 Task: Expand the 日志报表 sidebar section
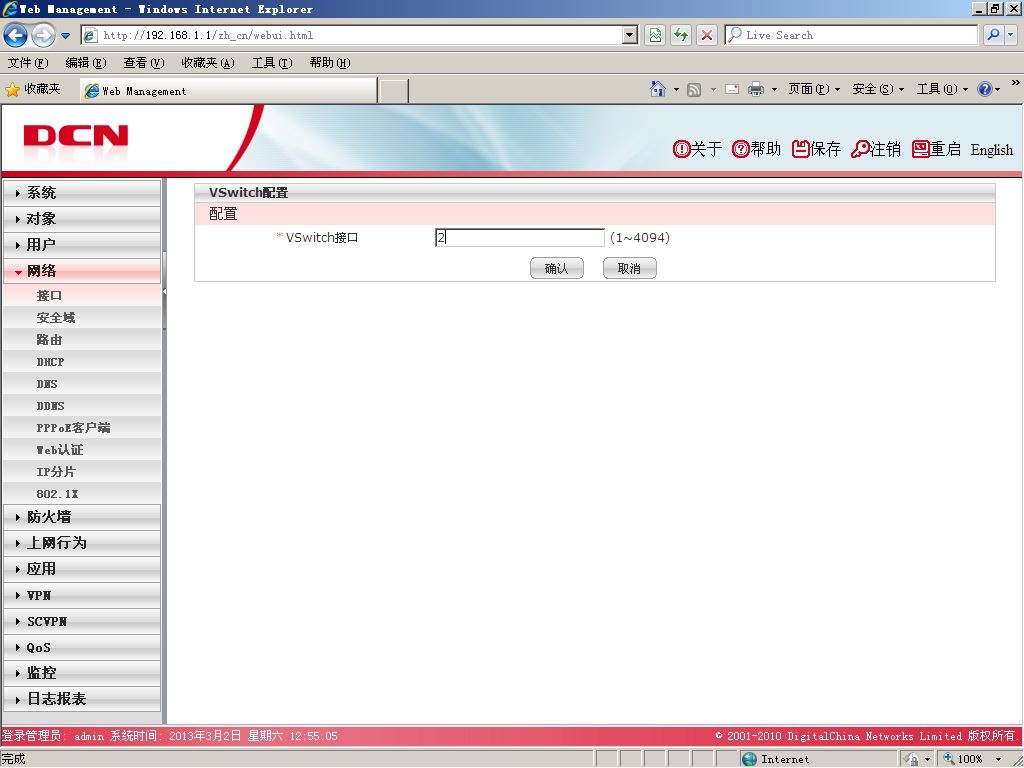pos(82,699)
